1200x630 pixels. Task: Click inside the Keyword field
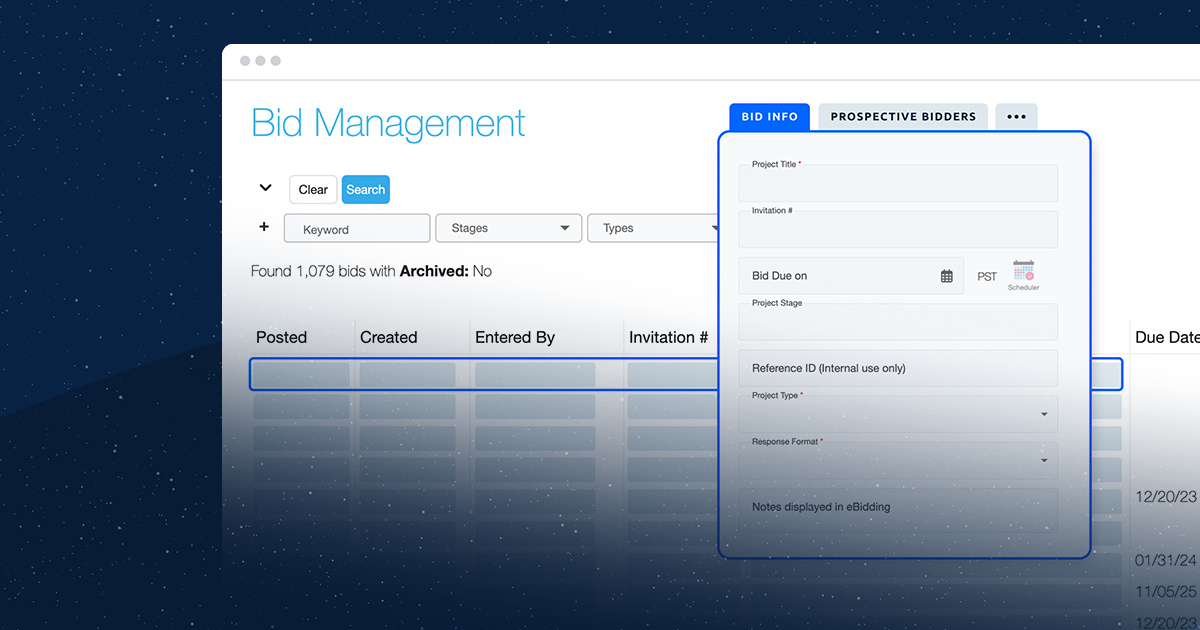[357, 228]
